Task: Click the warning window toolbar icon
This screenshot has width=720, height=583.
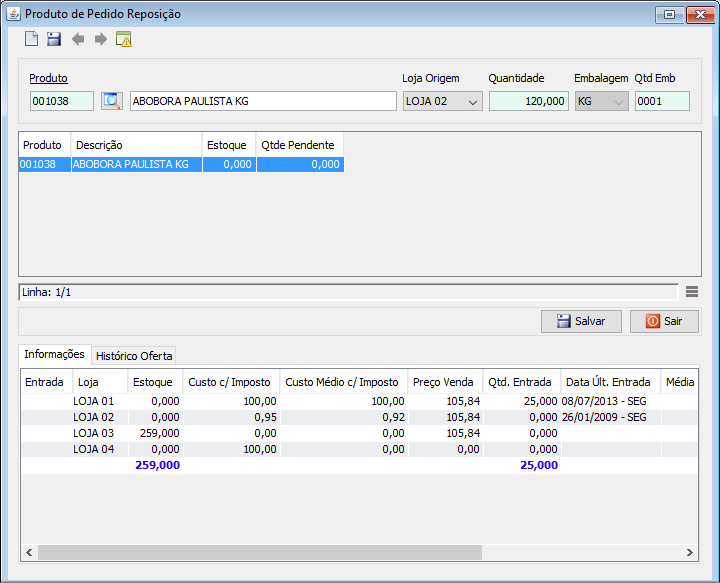Action: (124, 39)
